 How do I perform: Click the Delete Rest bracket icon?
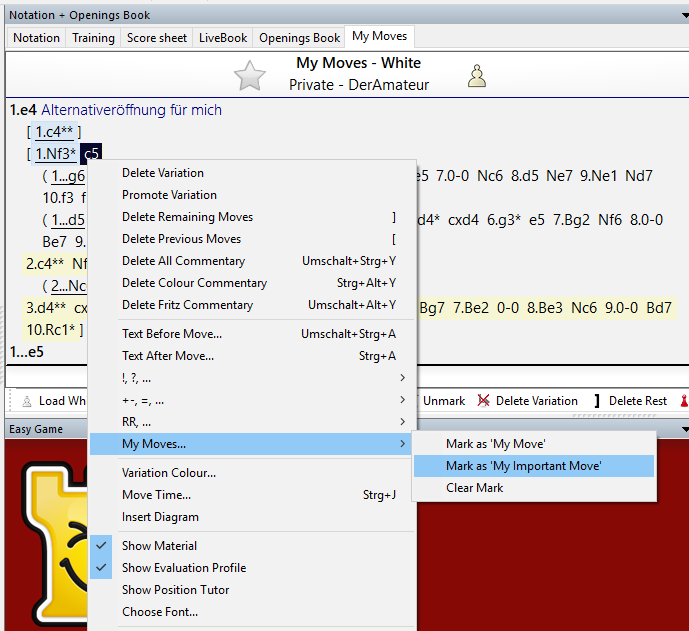coord(596,401)
